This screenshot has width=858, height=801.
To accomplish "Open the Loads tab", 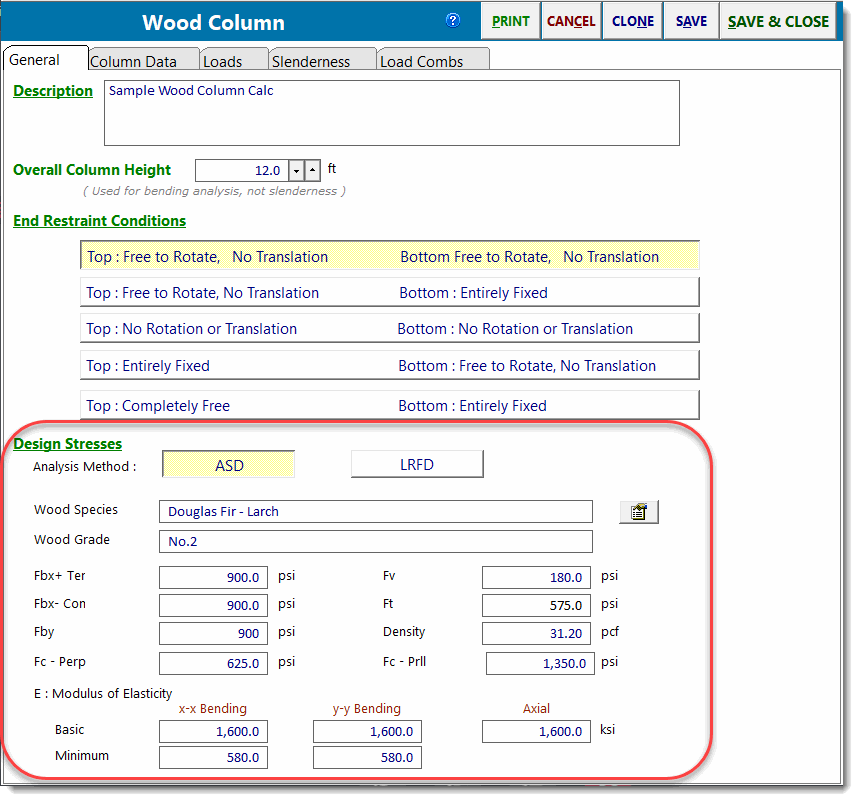I will 223,61.
